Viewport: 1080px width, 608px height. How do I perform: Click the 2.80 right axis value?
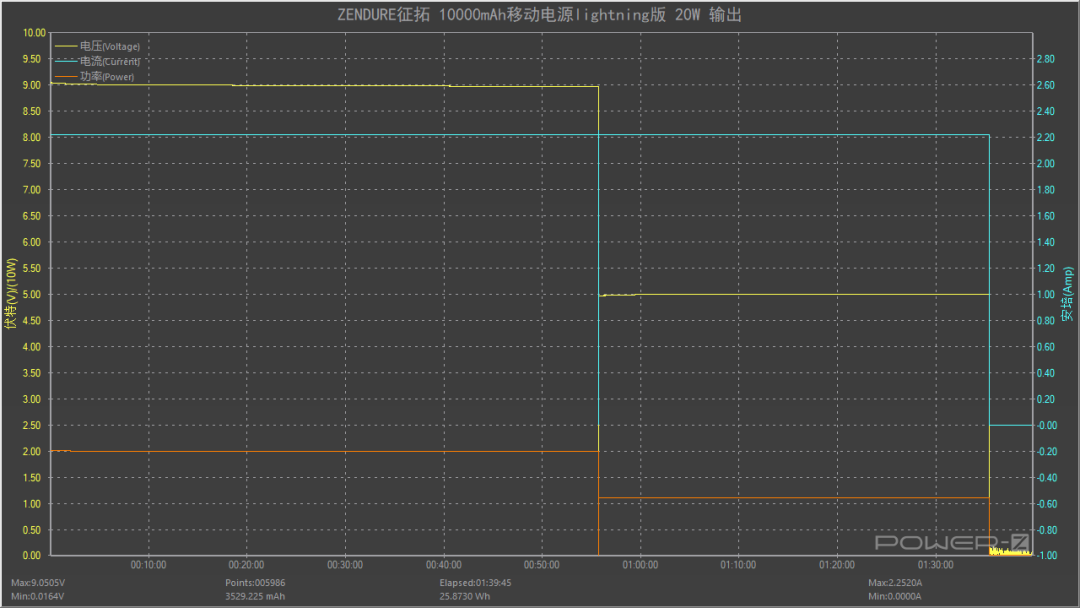1046,59
